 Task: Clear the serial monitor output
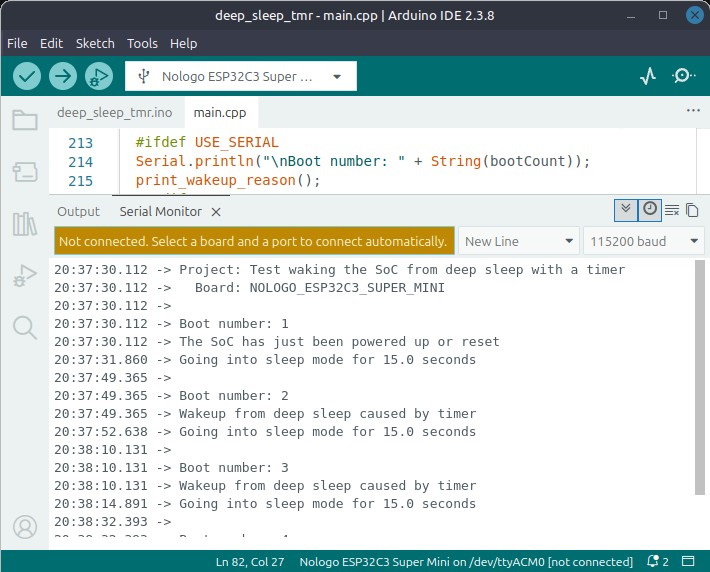click(x=672, y=211)
